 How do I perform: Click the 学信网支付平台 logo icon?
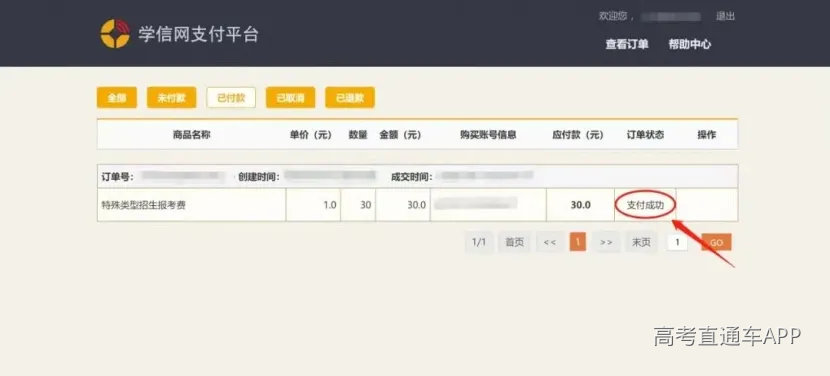pyautogui.click(x=115, y=33)
